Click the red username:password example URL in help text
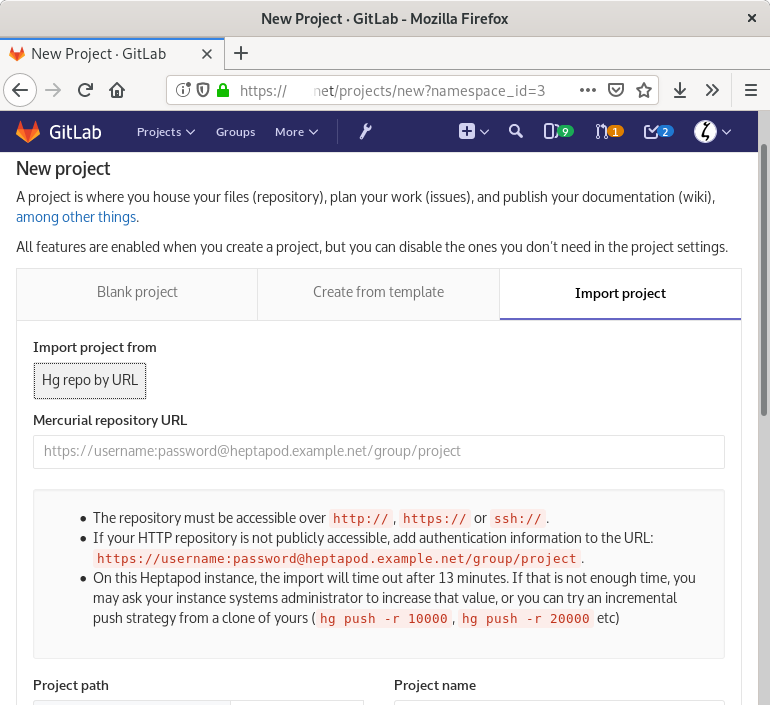770x705 pixels. [x=336, y=559]
